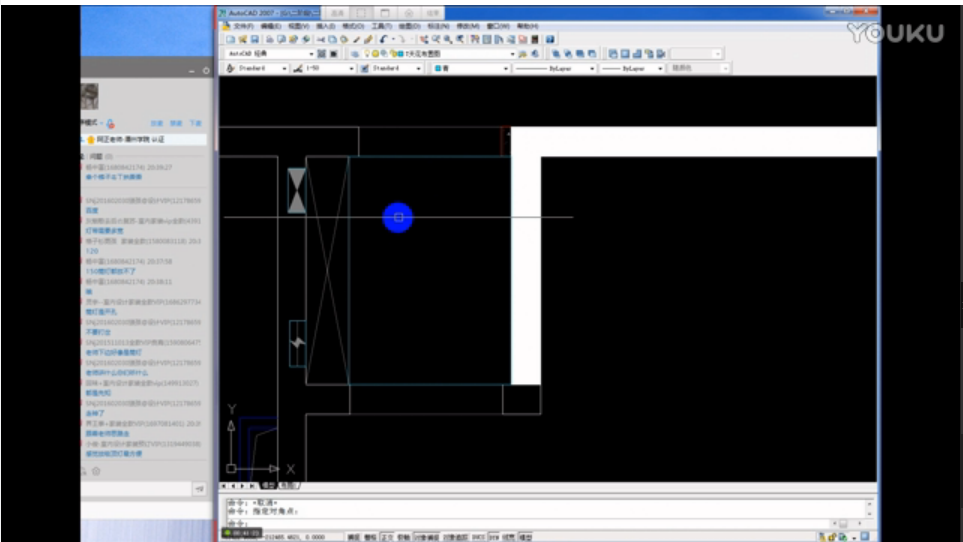Open the Properties palette icon
Viewport: 963px width, 542px height.
coord(474,39)
